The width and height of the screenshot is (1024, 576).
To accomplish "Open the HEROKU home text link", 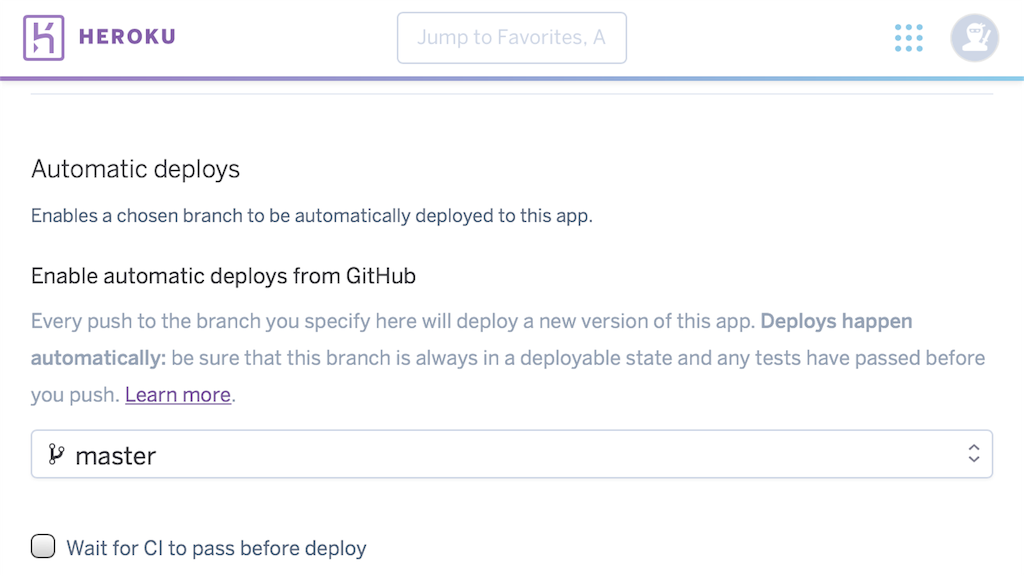I will pyautogui.click(x=127, y=37).
